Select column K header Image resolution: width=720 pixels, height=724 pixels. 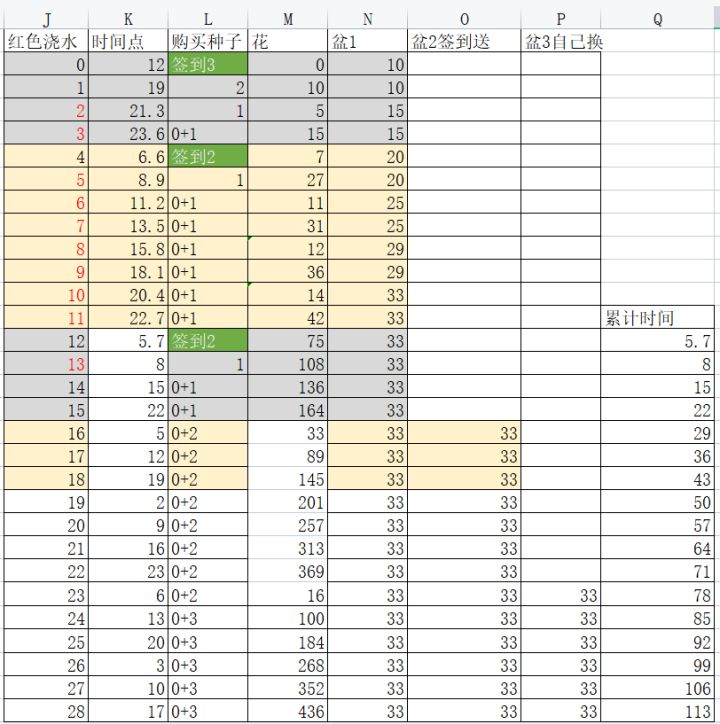pyautogui.click(x=128, y=19)
